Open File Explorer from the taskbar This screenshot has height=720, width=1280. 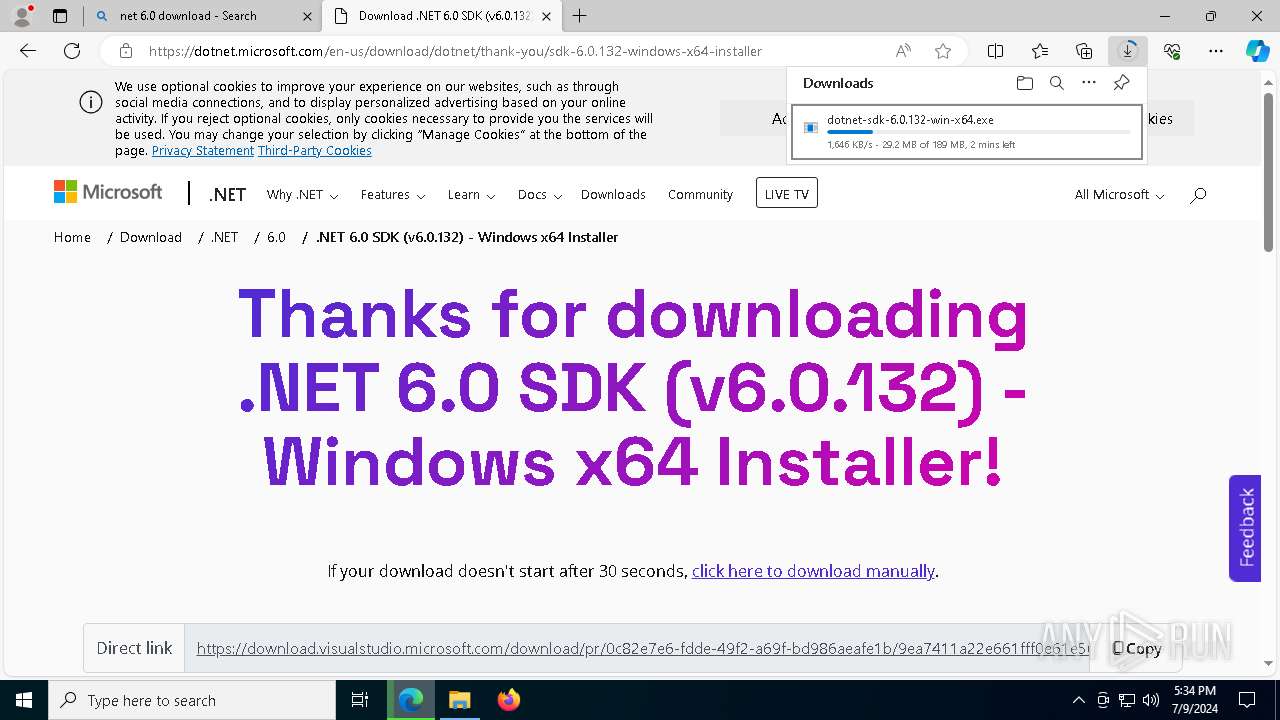tap(459, 700)
